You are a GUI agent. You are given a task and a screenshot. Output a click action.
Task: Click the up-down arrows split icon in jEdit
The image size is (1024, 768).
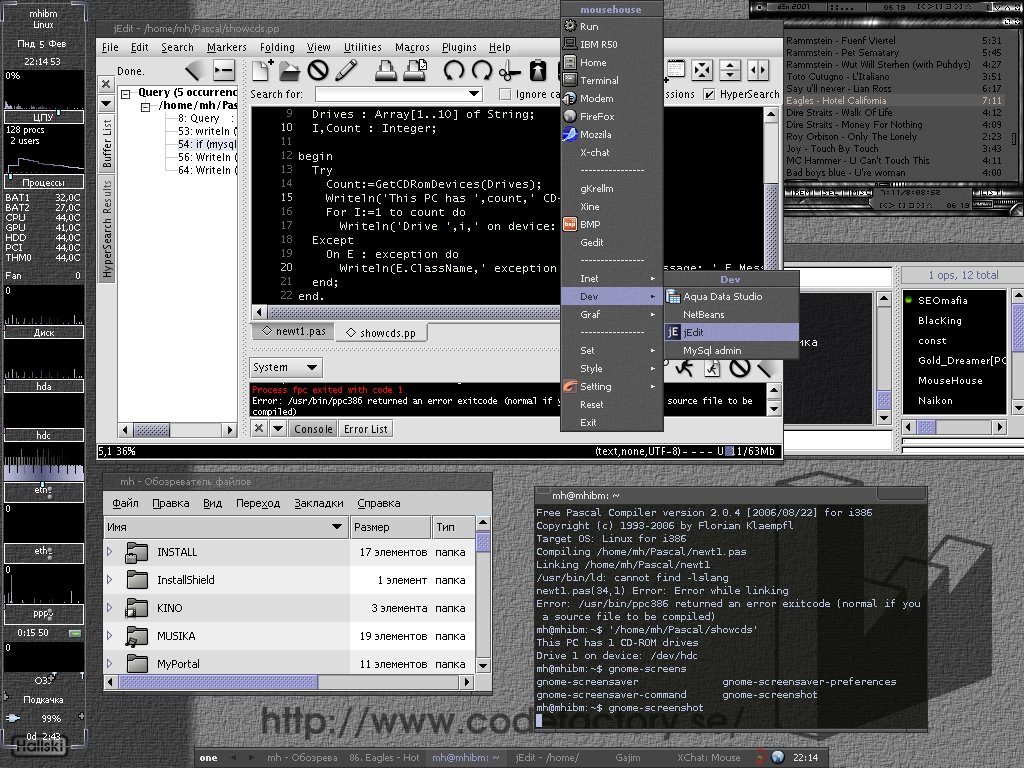[x=730, y=70]
